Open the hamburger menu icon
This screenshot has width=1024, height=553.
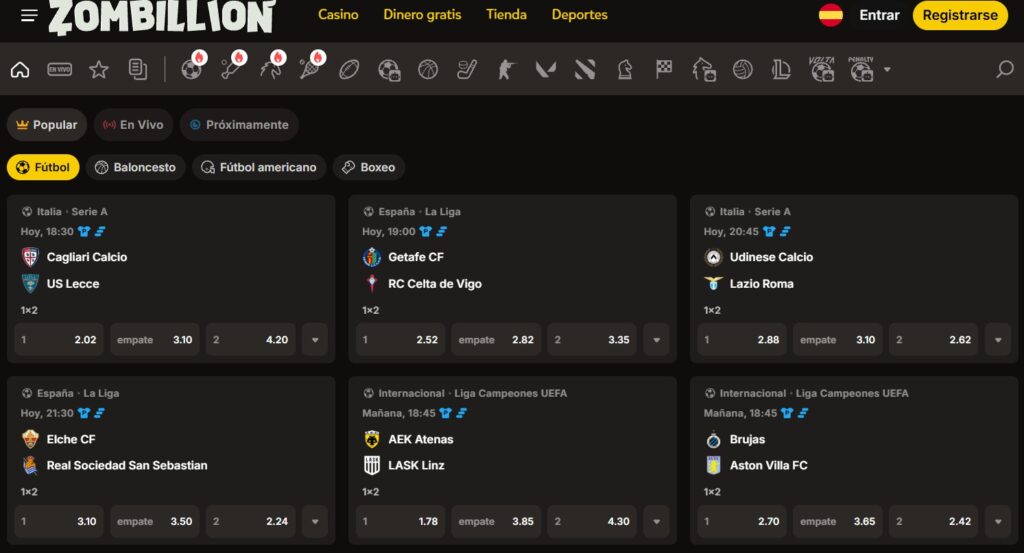pos(29,15)
